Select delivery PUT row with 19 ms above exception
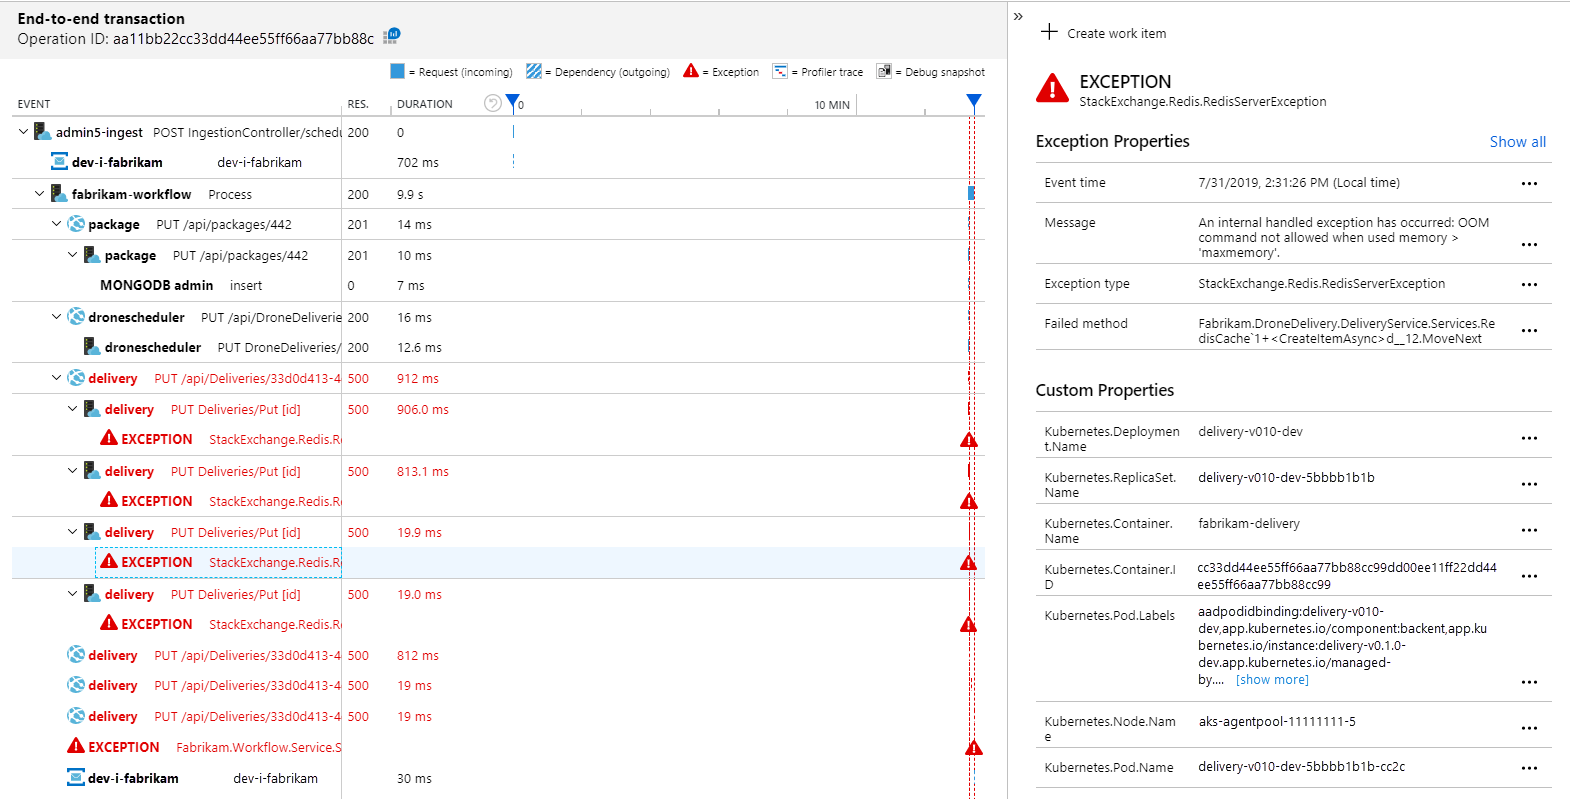The height and width of the screenshot is (799, 1570). point(498,716)
